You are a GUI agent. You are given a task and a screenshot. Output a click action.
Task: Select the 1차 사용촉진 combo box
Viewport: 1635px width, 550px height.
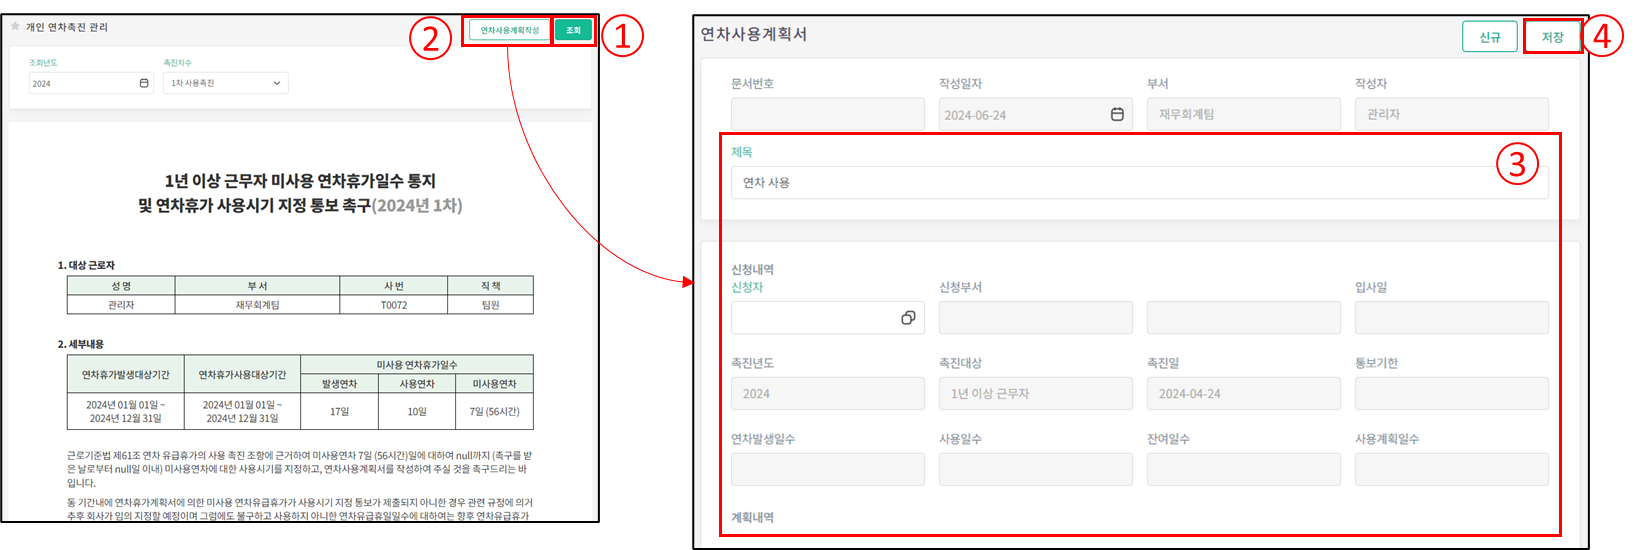[220, 83]
